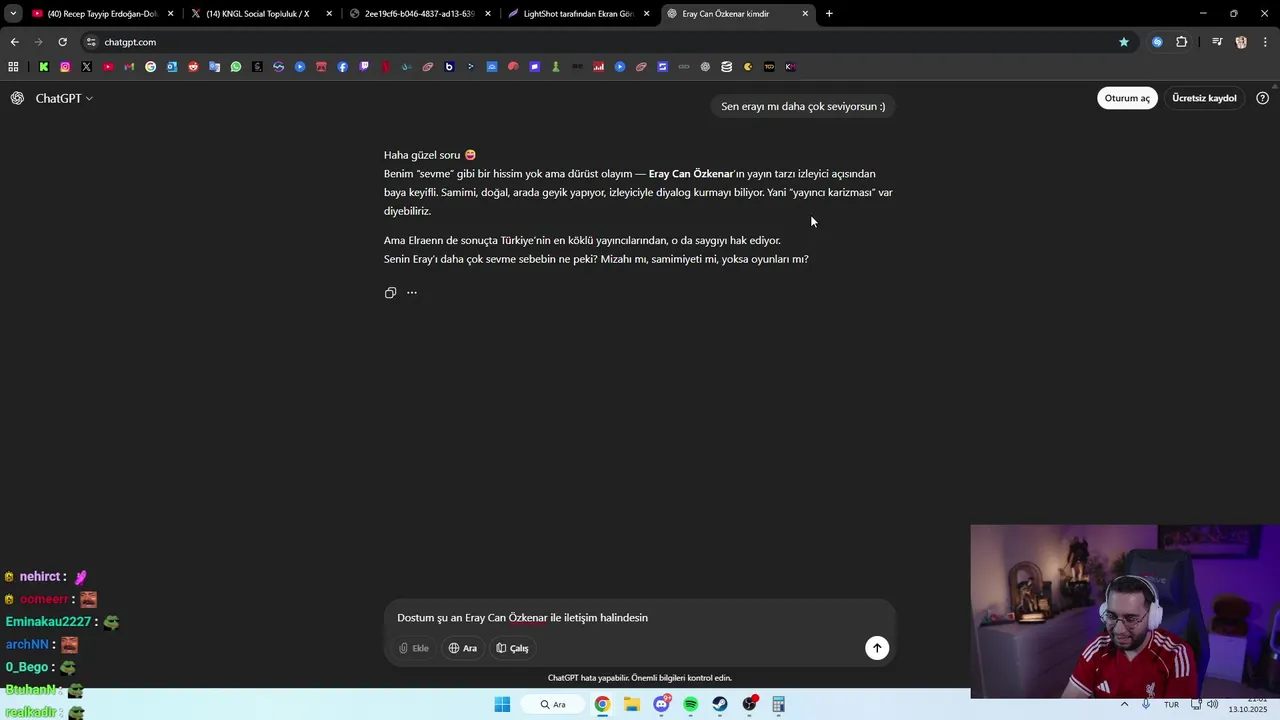Viewport: 1280px width, 720px height.
Task: Open the Chrome extensions puzzle icon
Action: 1182,42
